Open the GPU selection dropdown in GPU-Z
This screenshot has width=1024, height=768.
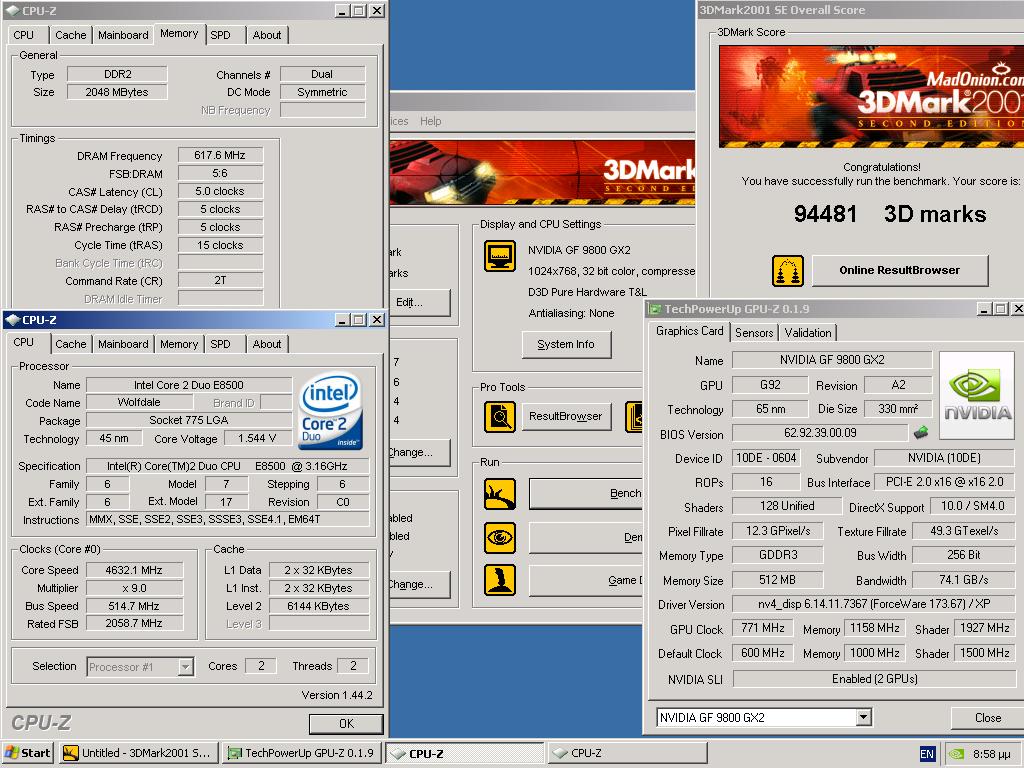pos(863,718)
